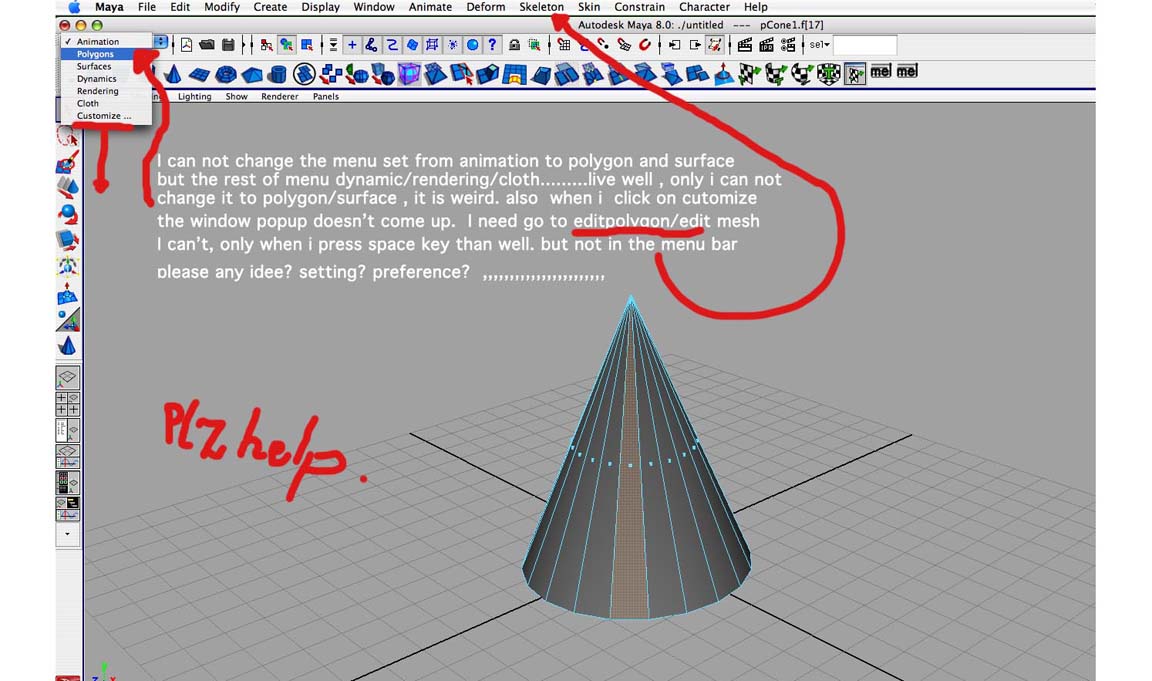Click the highlighted UV checker shelf icon
This screenshot has width=1152, height=681.
click(854, 73)
